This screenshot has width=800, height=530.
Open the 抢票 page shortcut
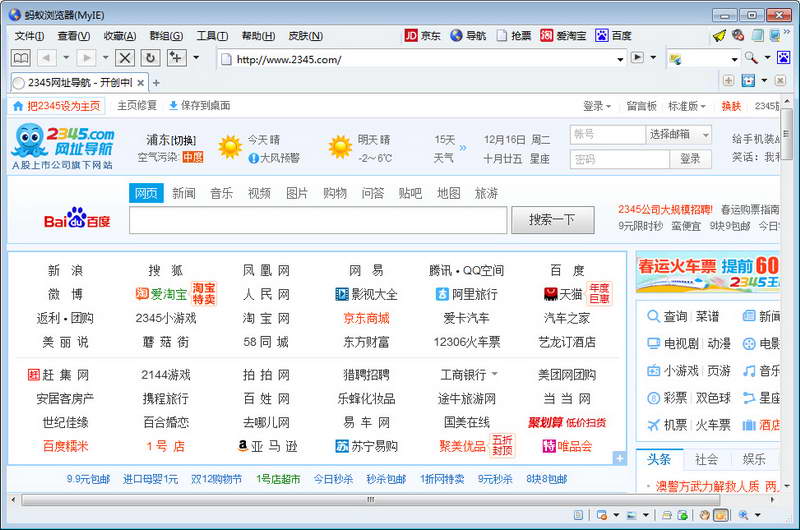514,36
